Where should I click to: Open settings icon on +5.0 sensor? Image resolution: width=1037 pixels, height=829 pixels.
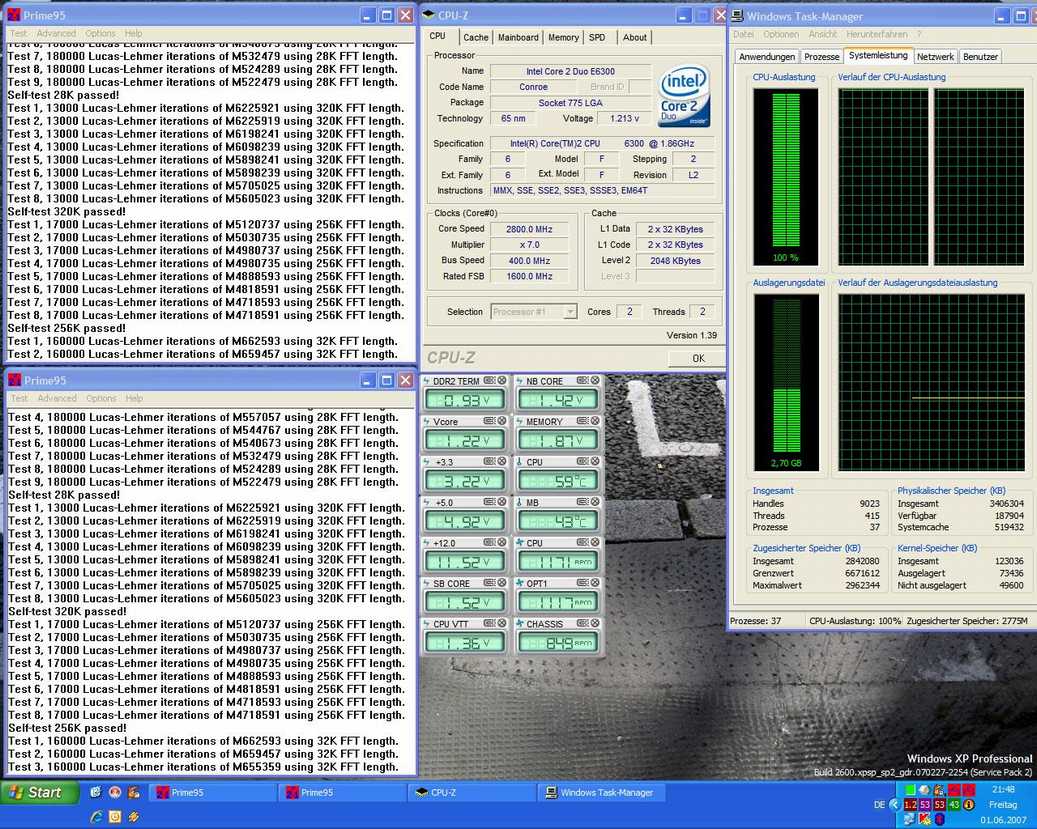click(489, 502)
